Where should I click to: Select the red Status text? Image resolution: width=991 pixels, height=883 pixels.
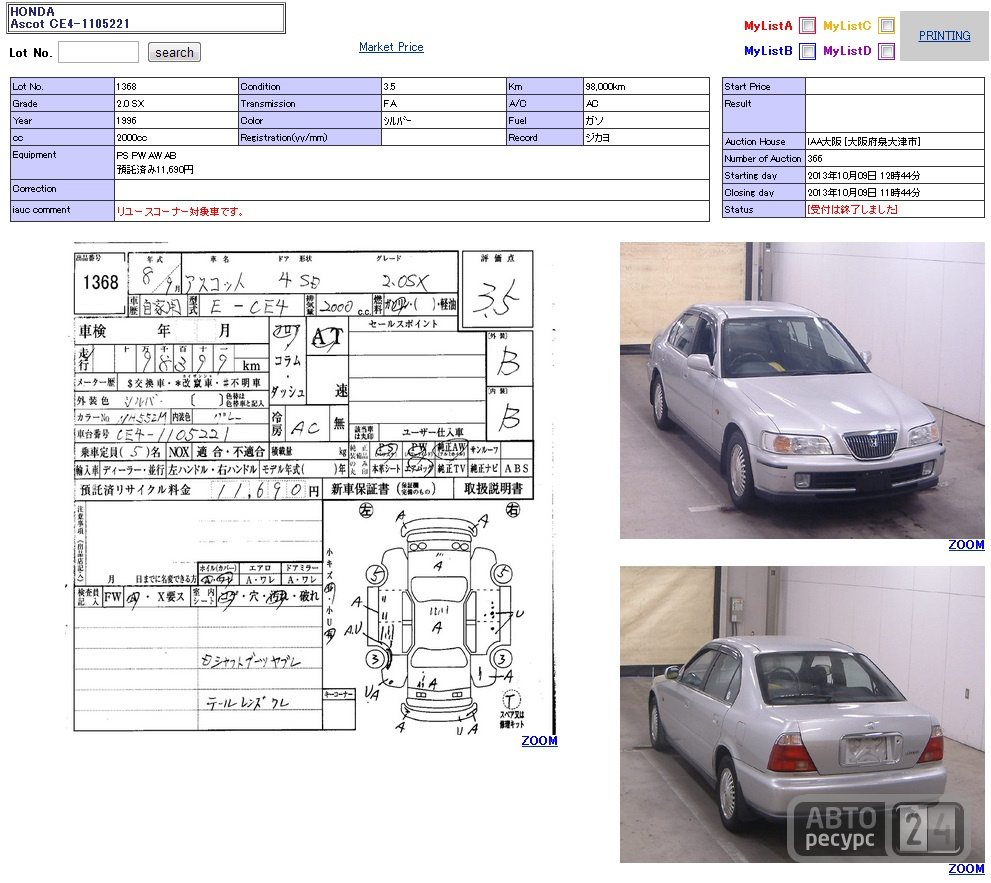click(852, 210)
